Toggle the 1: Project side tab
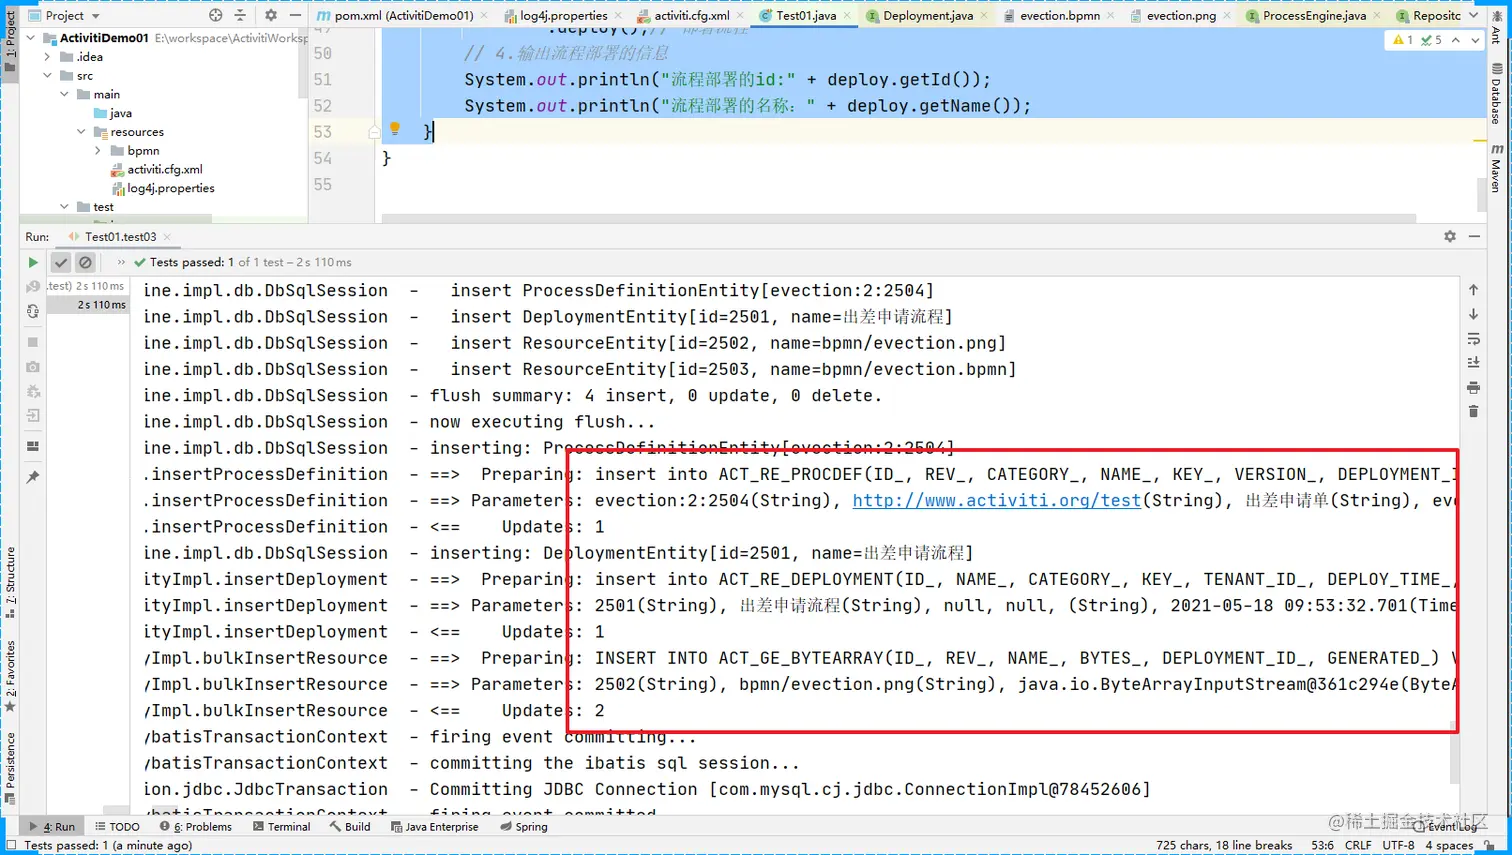Screen dimensions: 1512x855 coord(10,40)
